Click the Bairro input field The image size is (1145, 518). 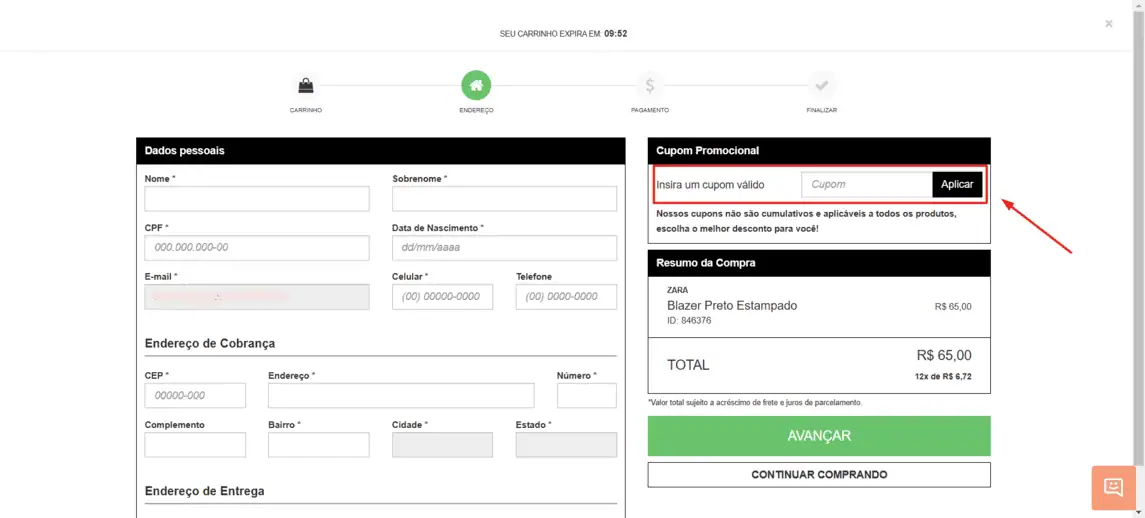click(x=318, y=445)
